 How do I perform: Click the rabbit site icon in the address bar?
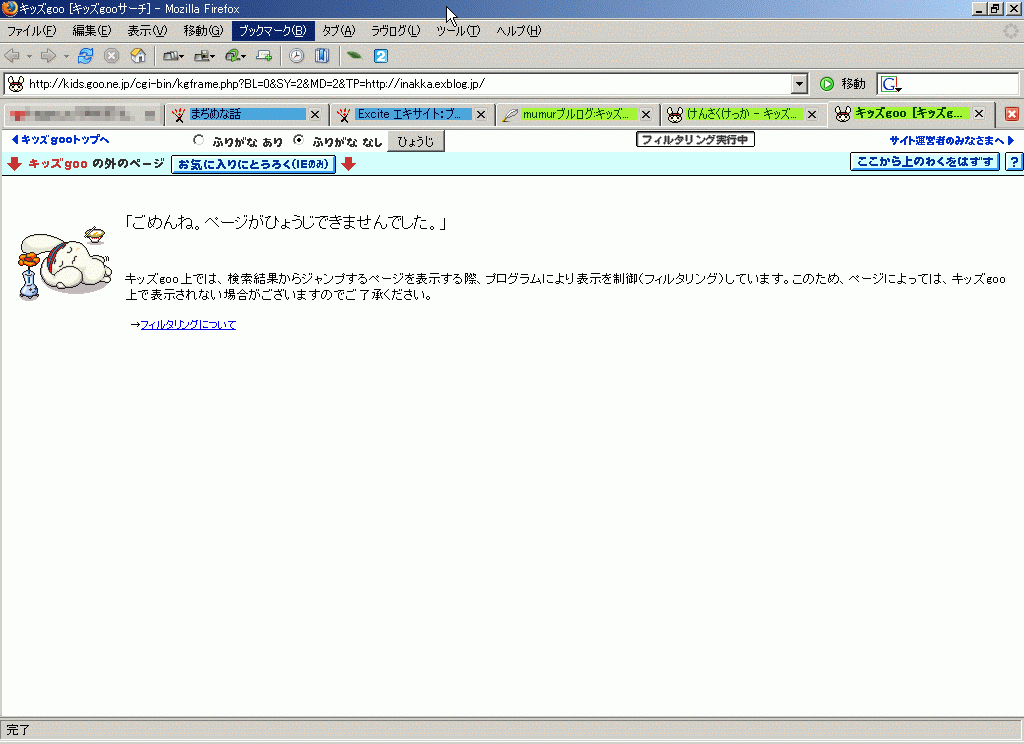coord(16,84)
